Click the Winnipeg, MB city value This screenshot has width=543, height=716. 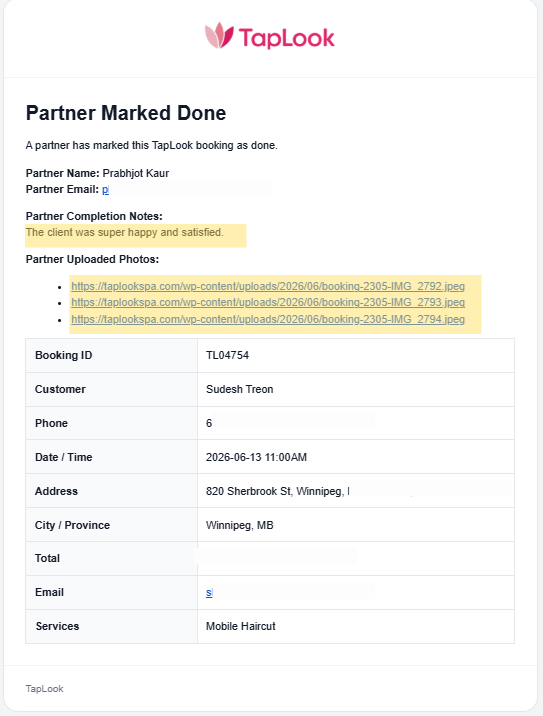pyautogui.click(x=240, y=525)
